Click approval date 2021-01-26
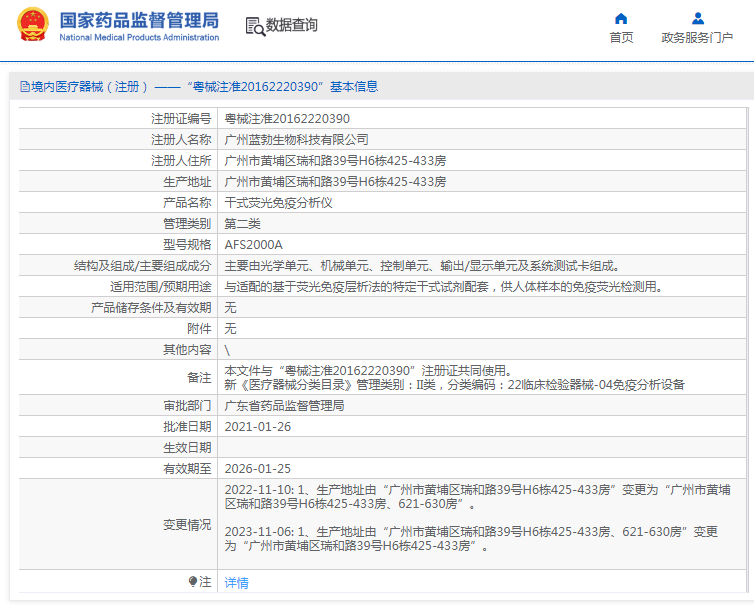The width and height of the screenshot is (754, 605). tap(258, 427)
